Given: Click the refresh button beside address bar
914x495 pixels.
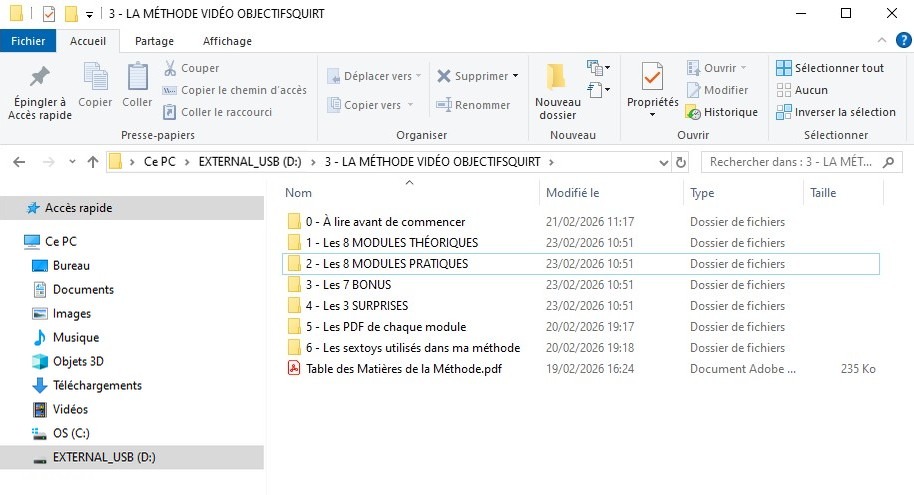Looking at the screenshot, I should pos(681,162).
